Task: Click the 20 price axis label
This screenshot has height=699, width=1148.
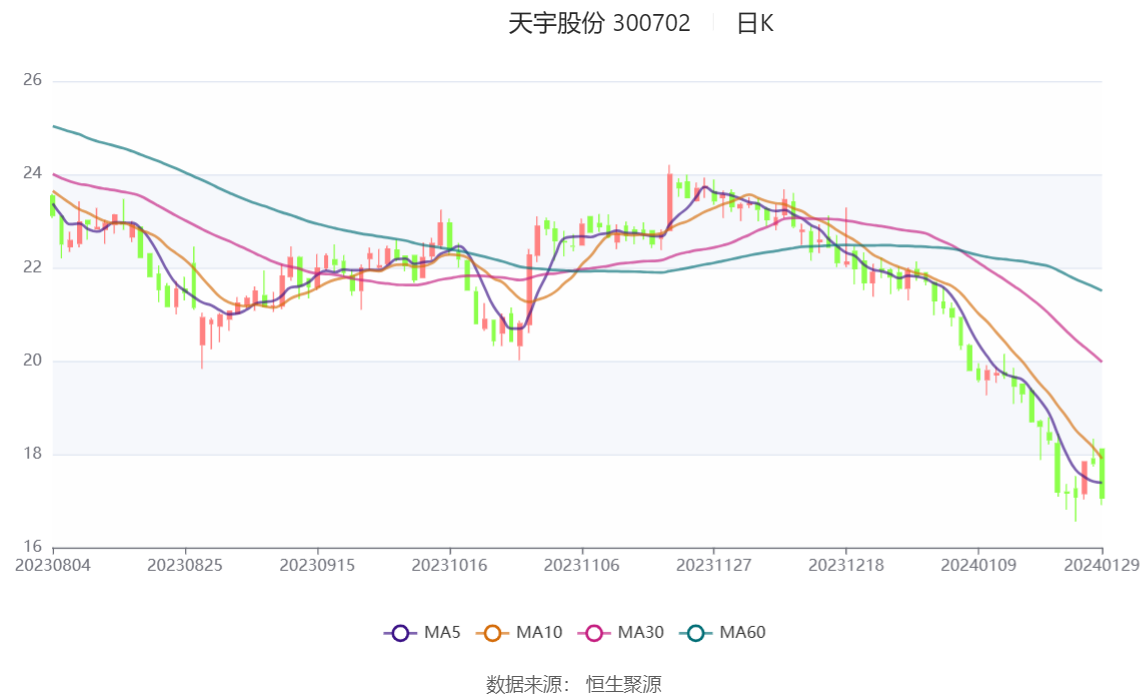Action: click(x=32, y=360)
